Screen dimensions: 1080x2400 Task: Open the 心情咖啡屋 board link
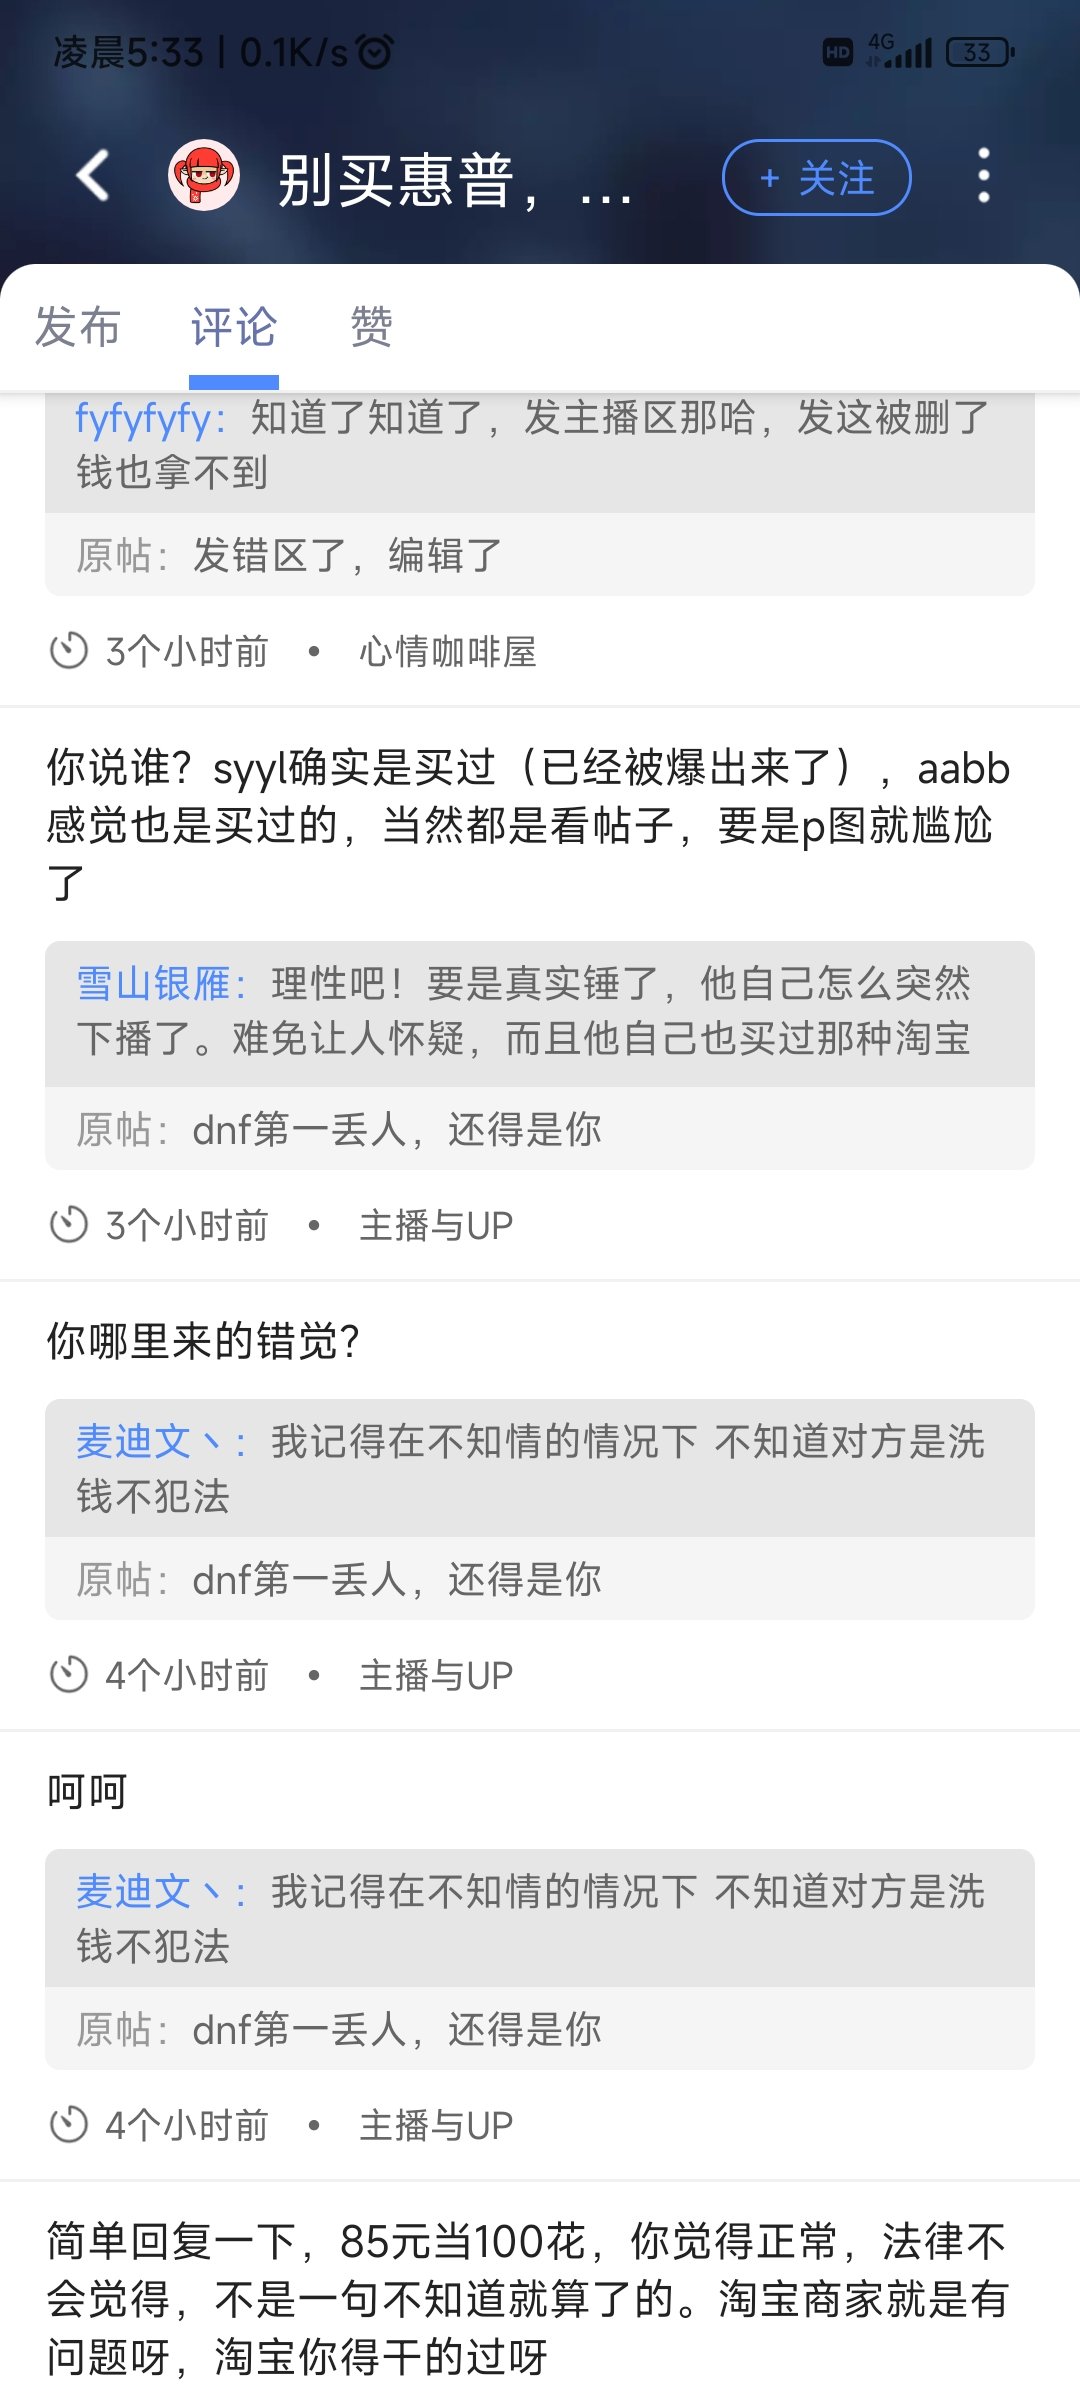coord(448,652)
